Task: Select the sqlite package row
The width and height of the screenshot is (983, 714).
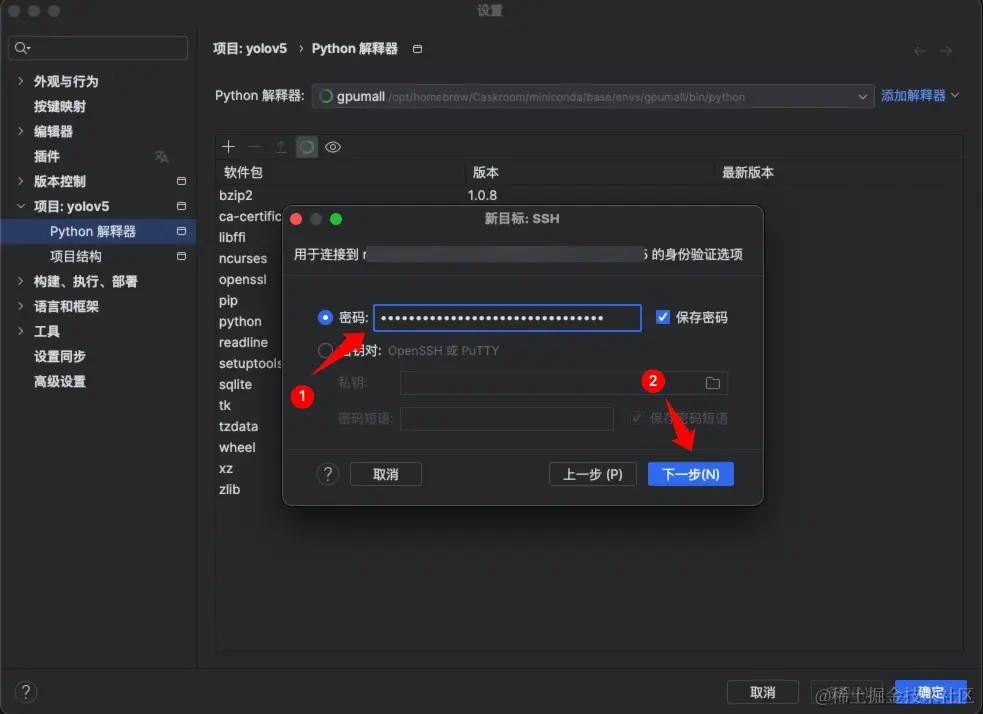Action: (x=235, y=384)
